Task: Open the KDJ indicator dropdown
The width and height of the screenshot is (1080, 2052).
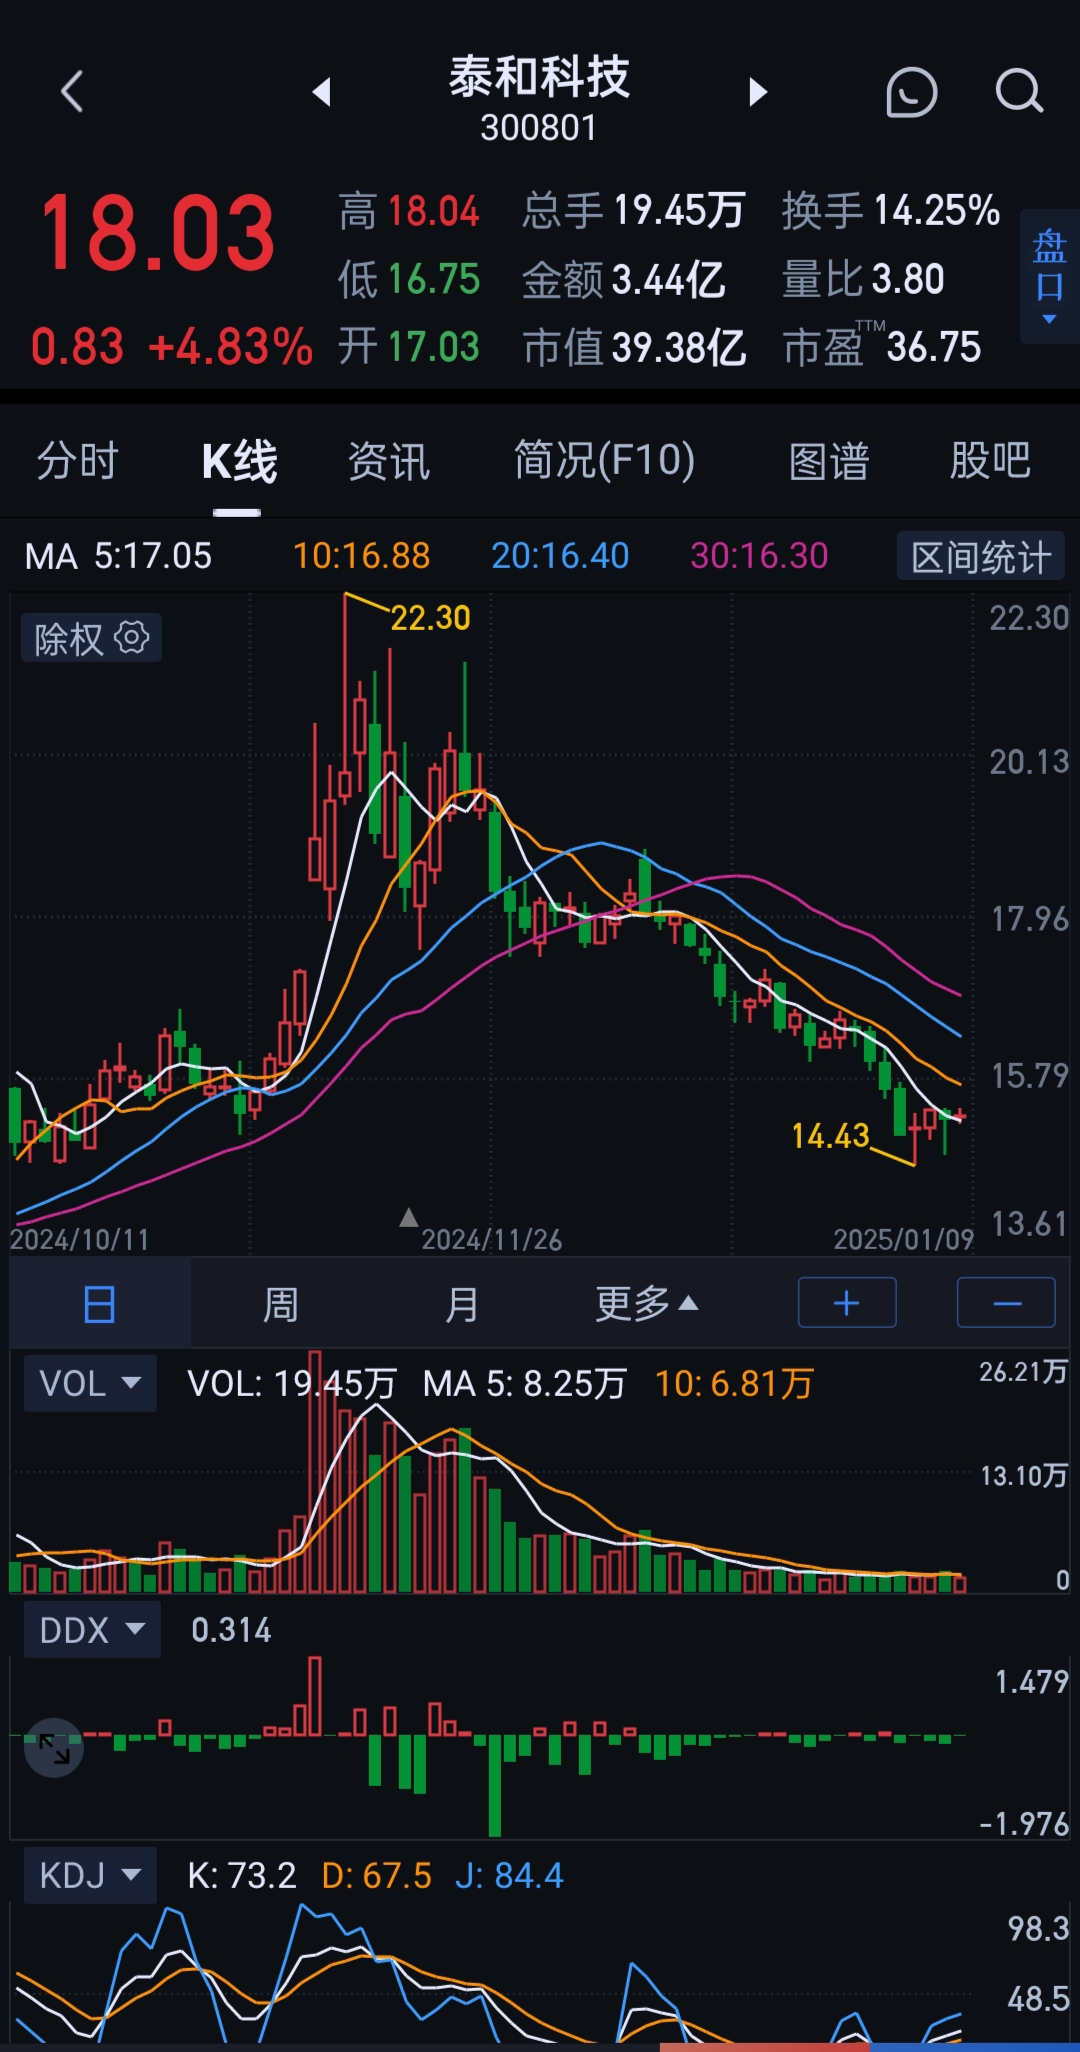Action: (x=90, y=1875)
